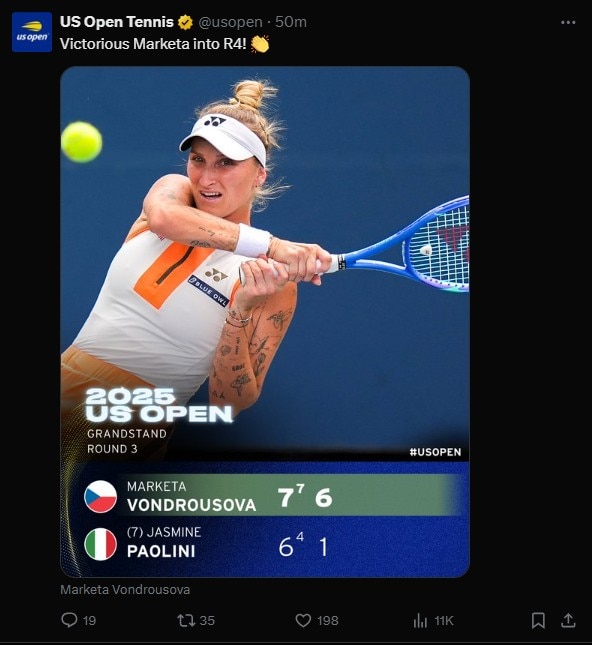
Task: Repost this tweet with retweet icon
Action: (x=185, y=620)
